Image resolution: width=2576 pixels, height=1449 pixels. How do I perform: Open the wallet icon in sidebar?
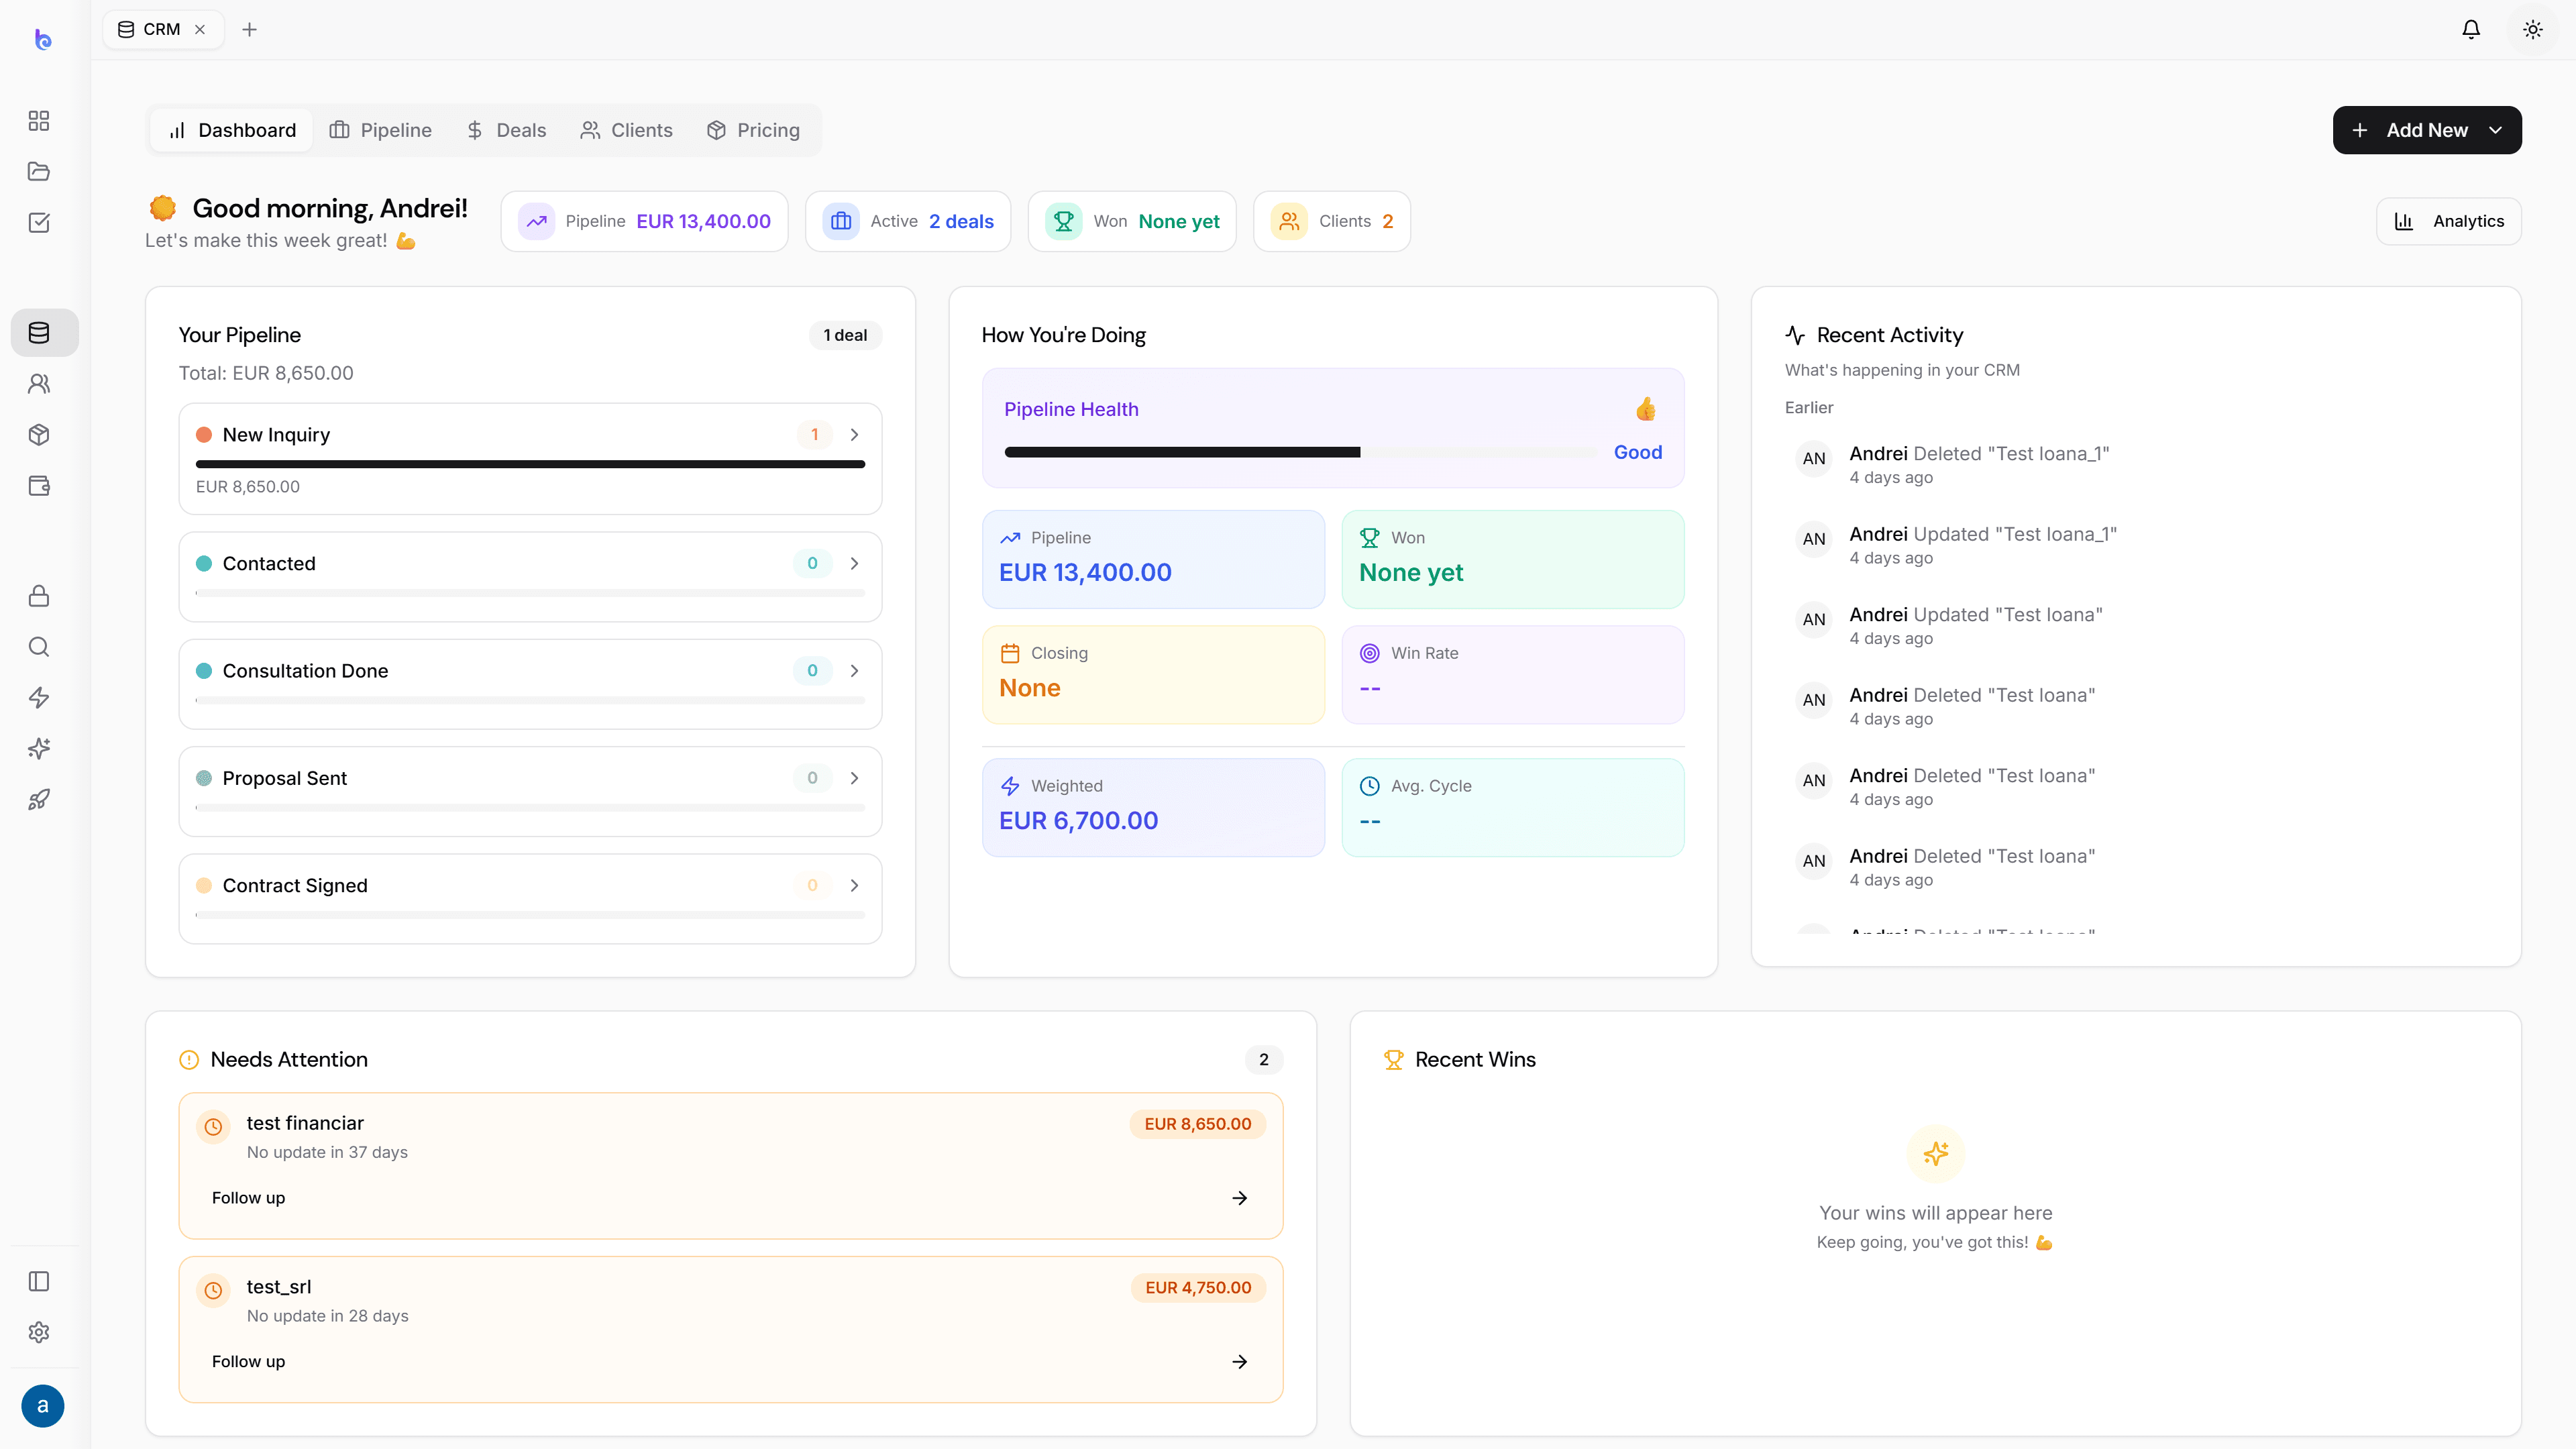(x=39, y=485)
